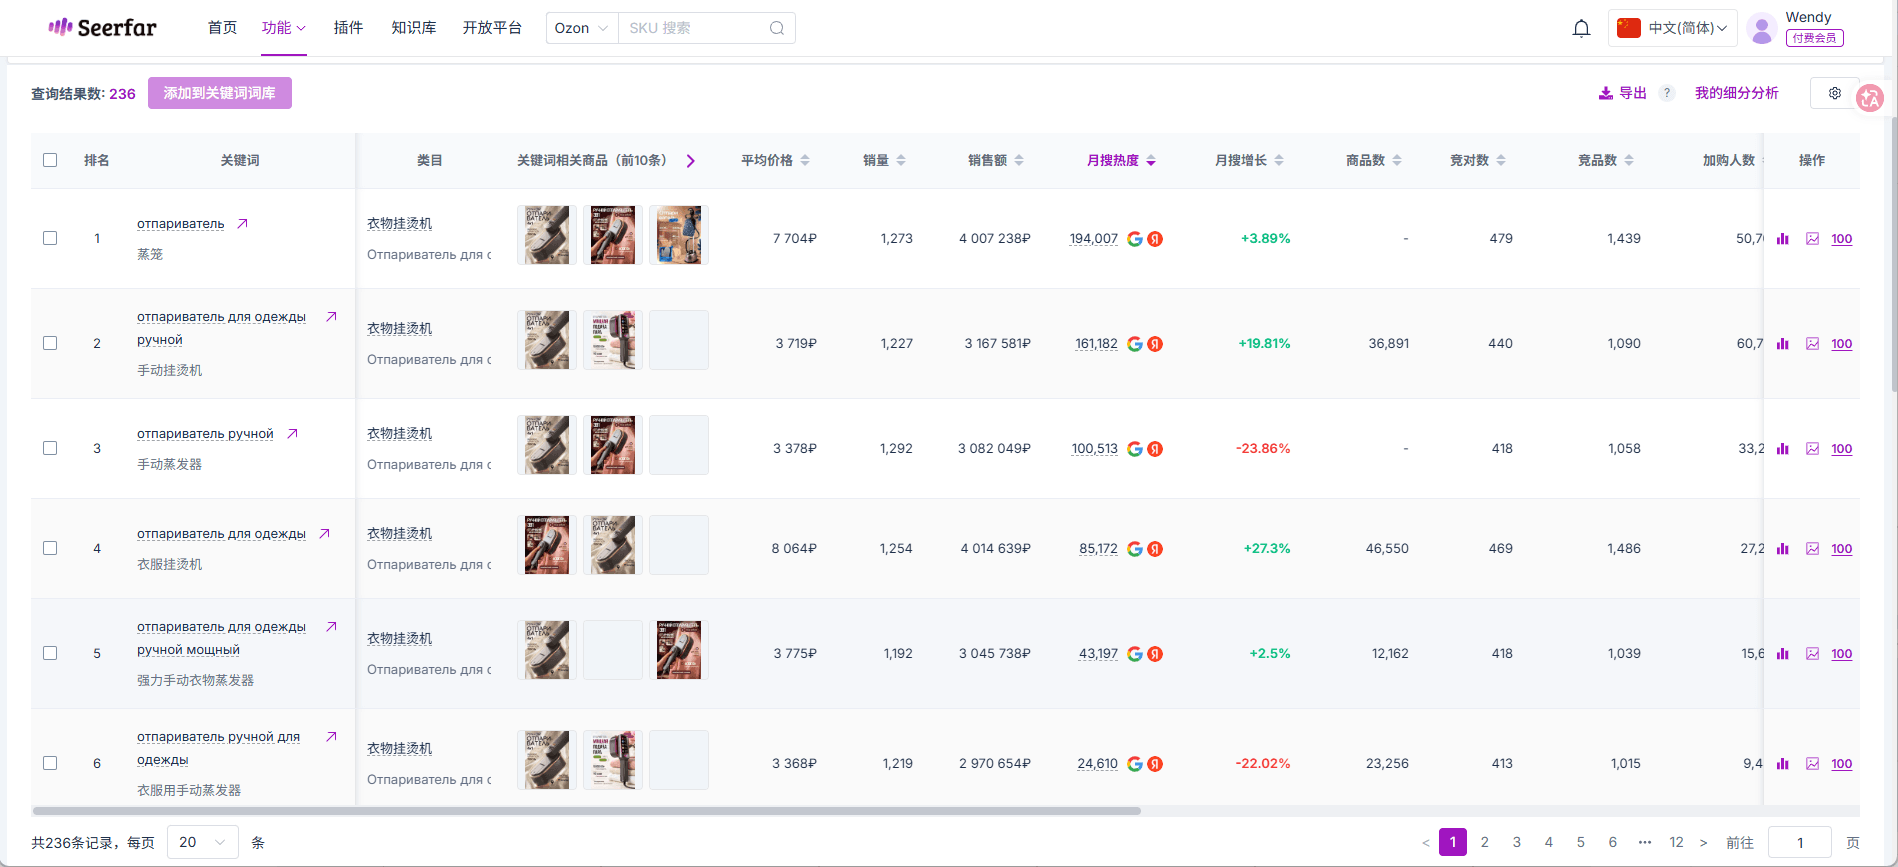Click Yandex icon in row 2
Image resolution: width=1898 pixels, height=867 pixels.
1155,344
